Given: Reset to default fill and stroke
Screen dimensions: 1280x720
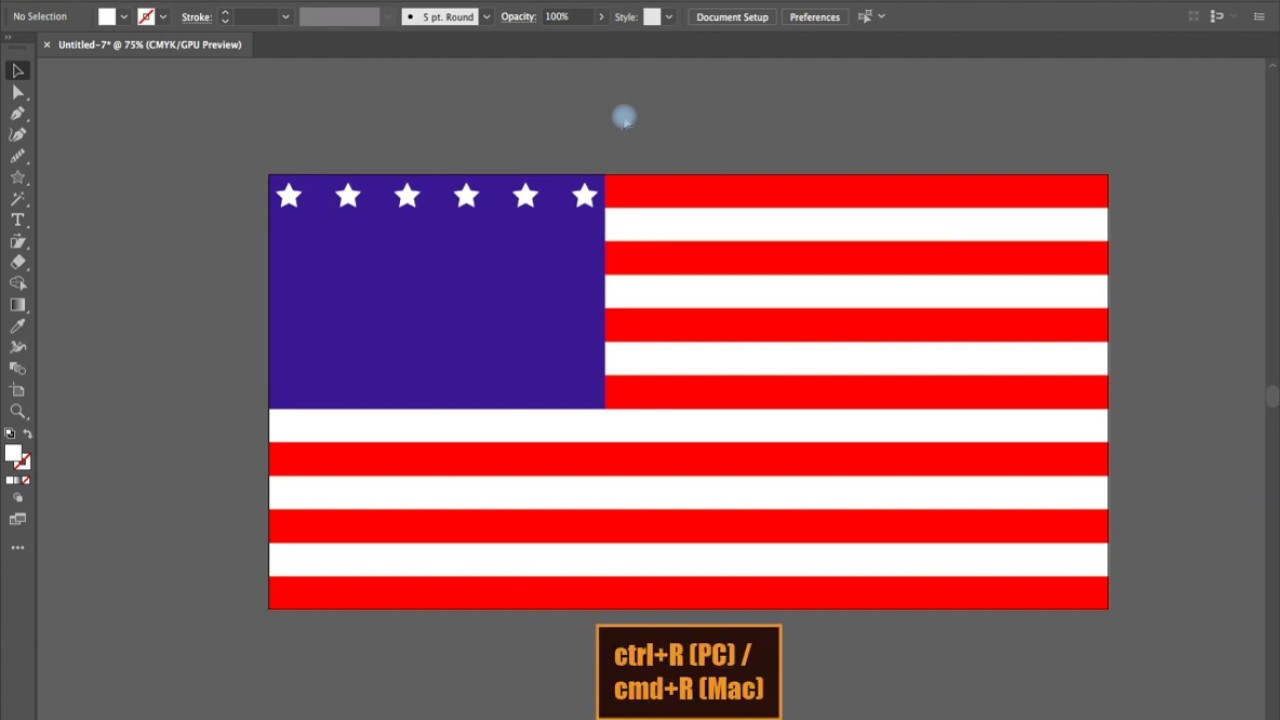Looking at the screenshot, I should pos(10,434).
